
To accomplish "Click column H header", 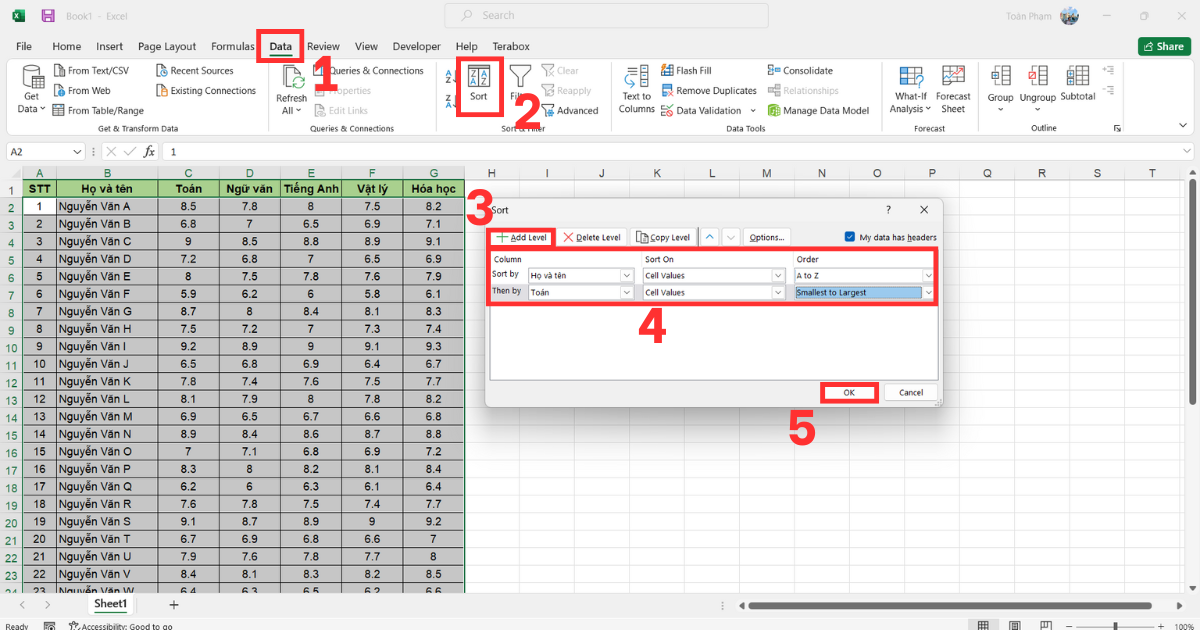I will click(491, 173).
